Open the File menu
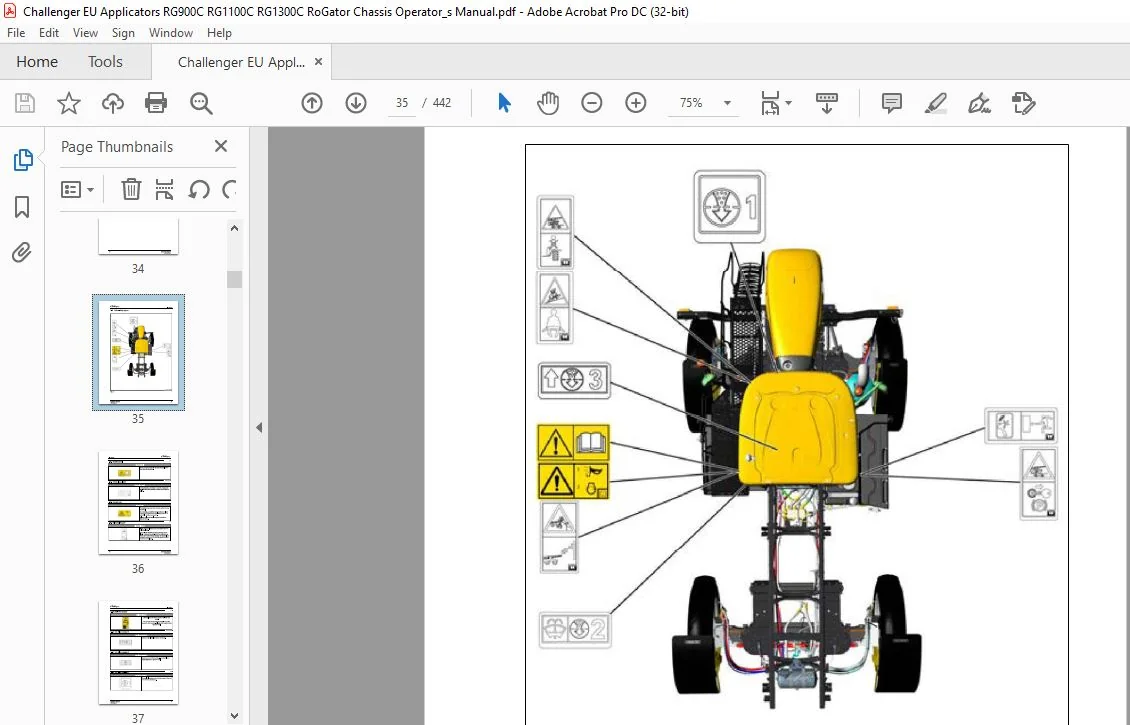The height and width of the screenshot is (725, 1130). point(16,32)
